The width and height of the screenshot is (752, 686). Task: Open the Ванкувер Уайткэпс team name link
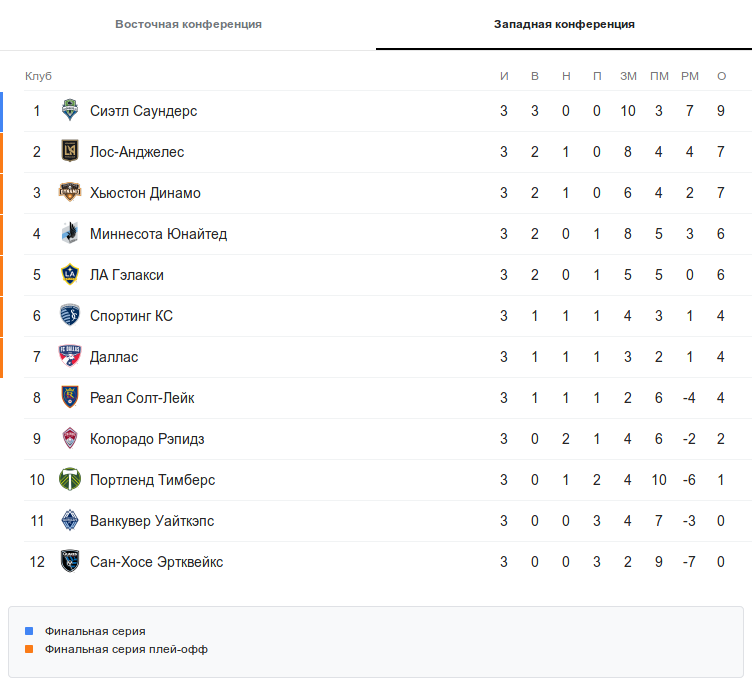151,521
